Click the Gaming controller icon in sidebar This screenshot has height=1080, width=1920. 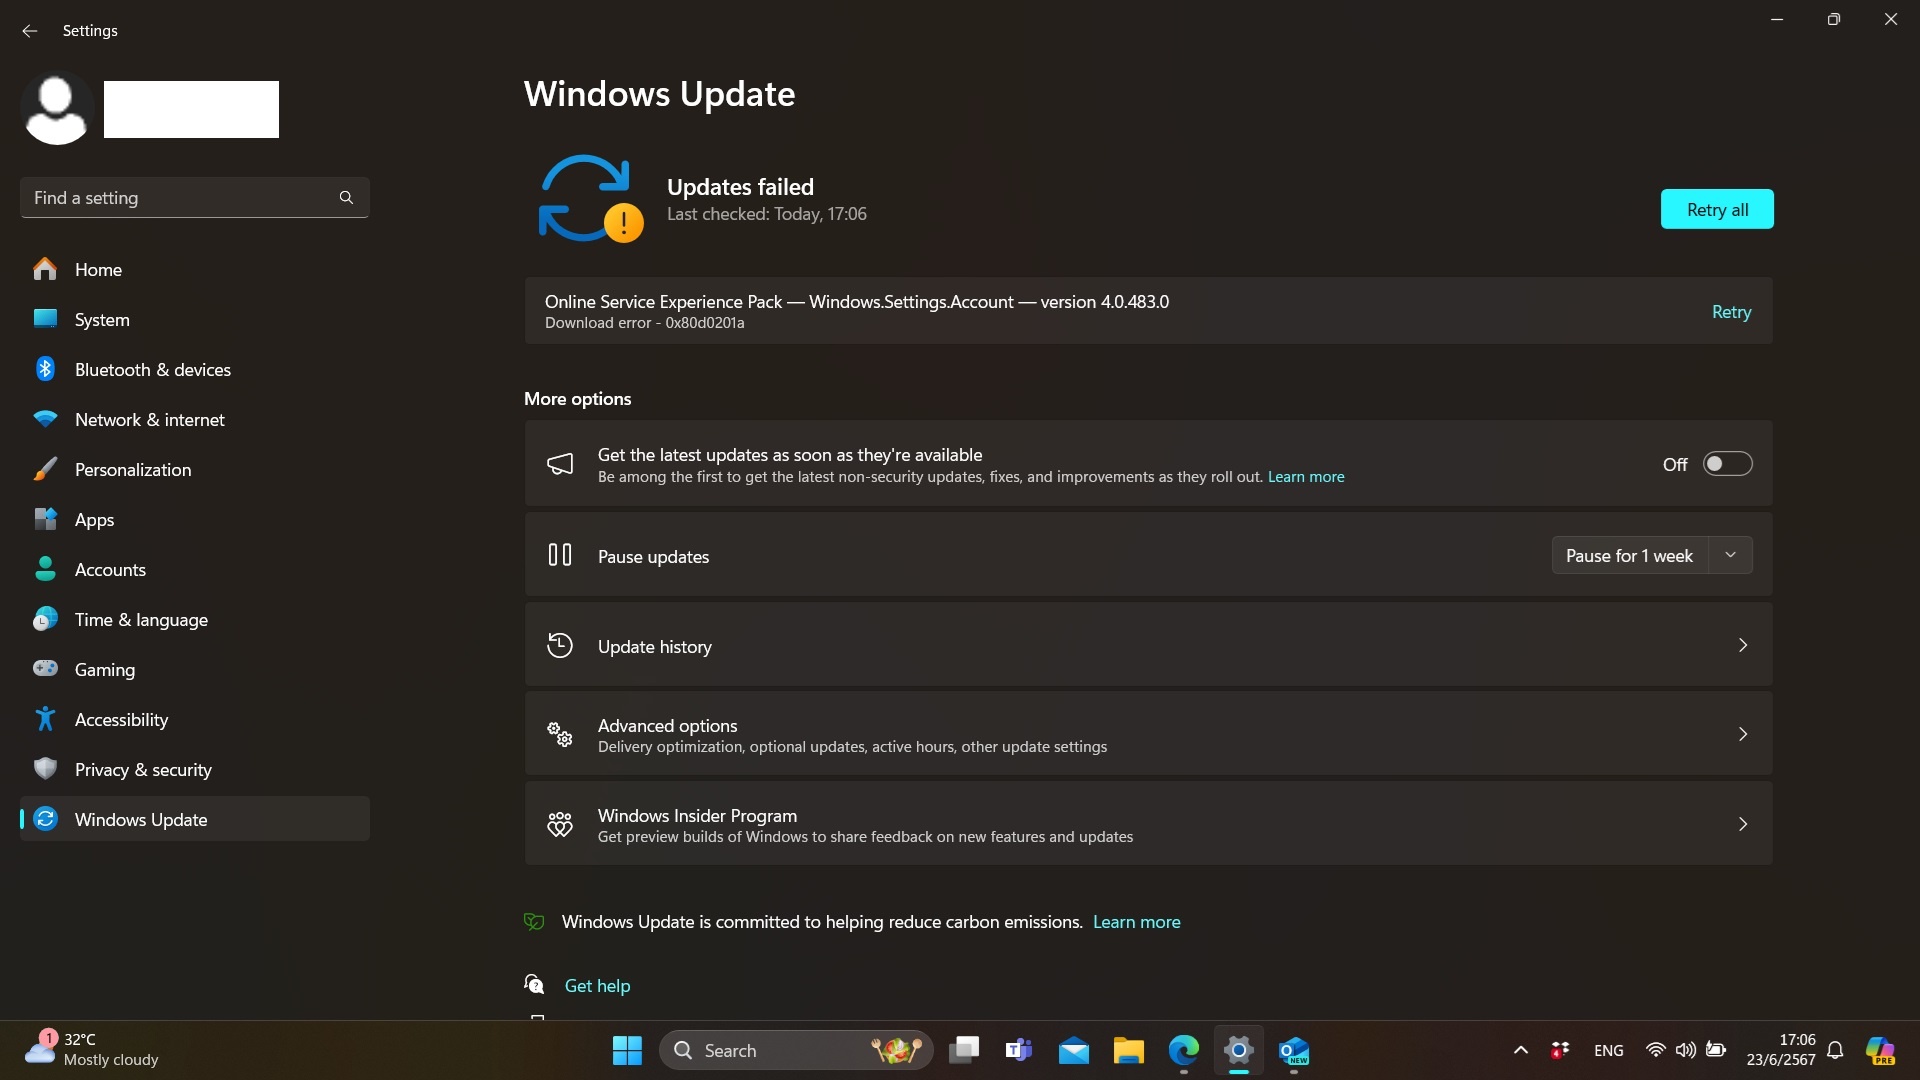tap(45, 669)
